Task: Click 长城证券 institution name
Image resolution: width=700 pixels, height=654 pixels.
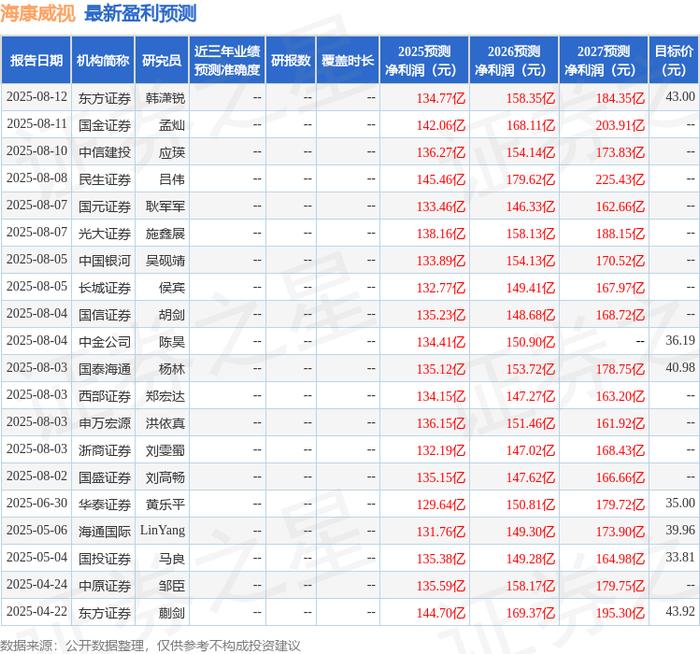Action: [x=104, y=288]
